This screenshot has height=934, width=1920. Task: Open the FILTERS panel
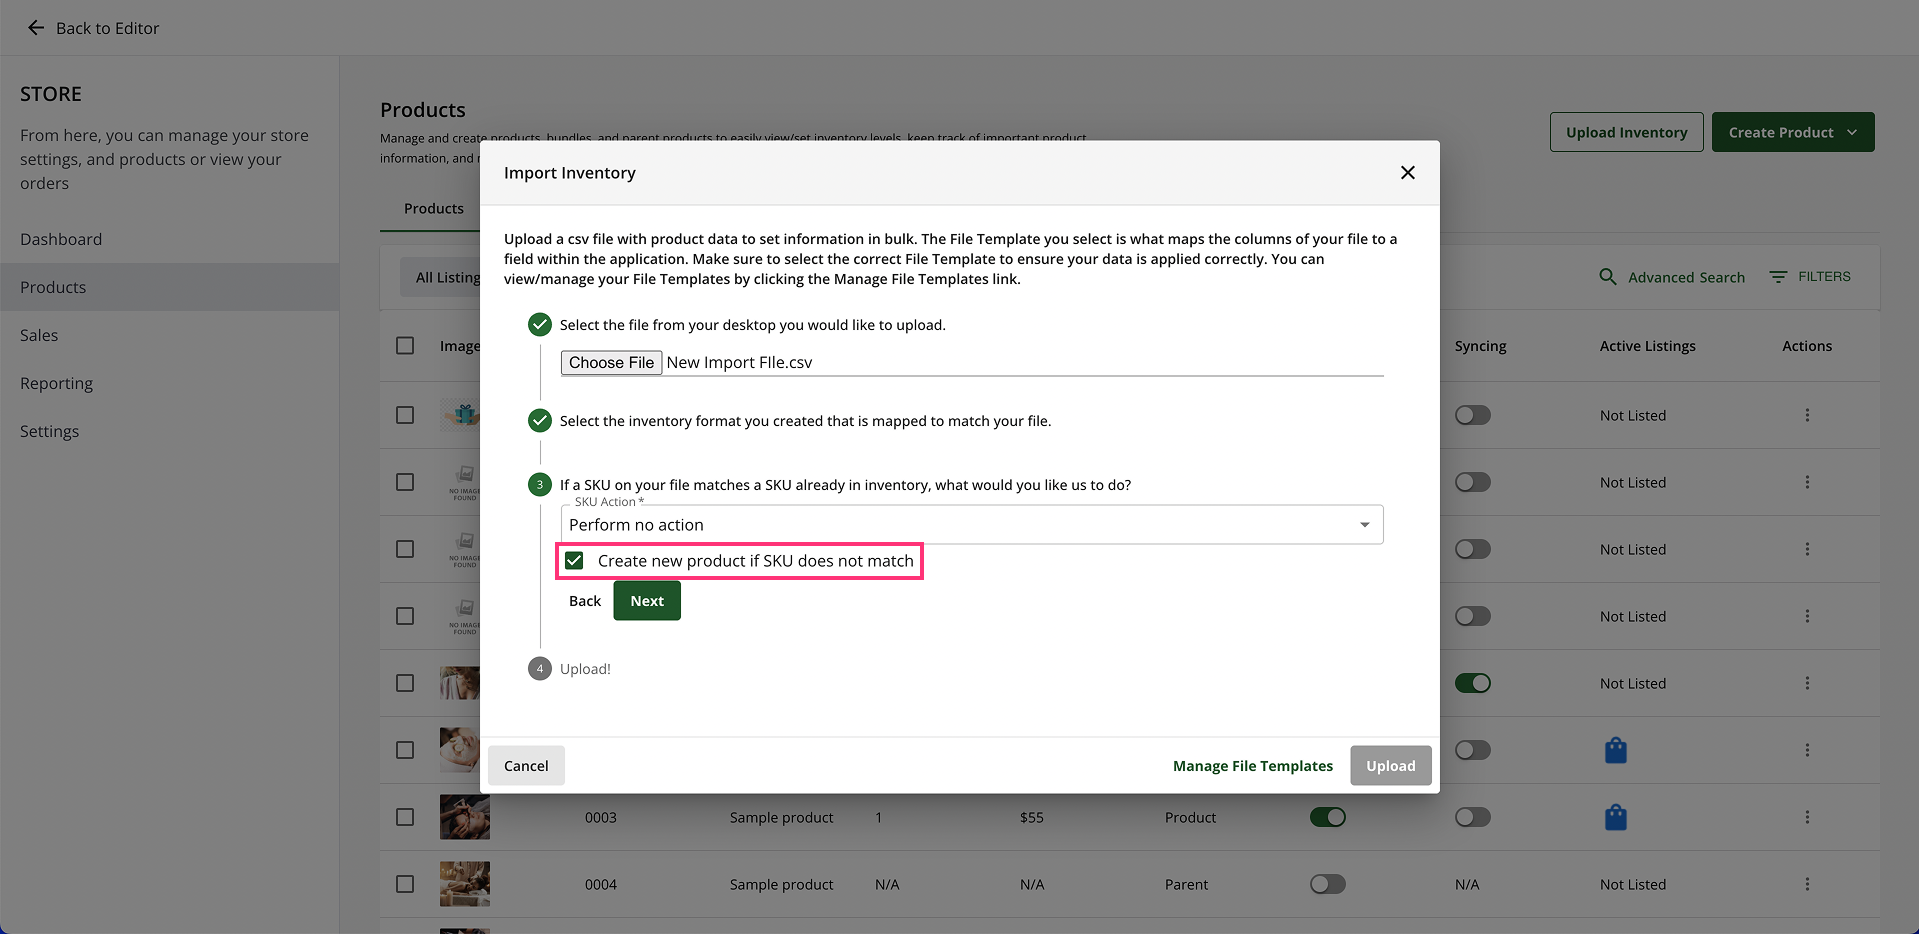tap(1810, 277)
